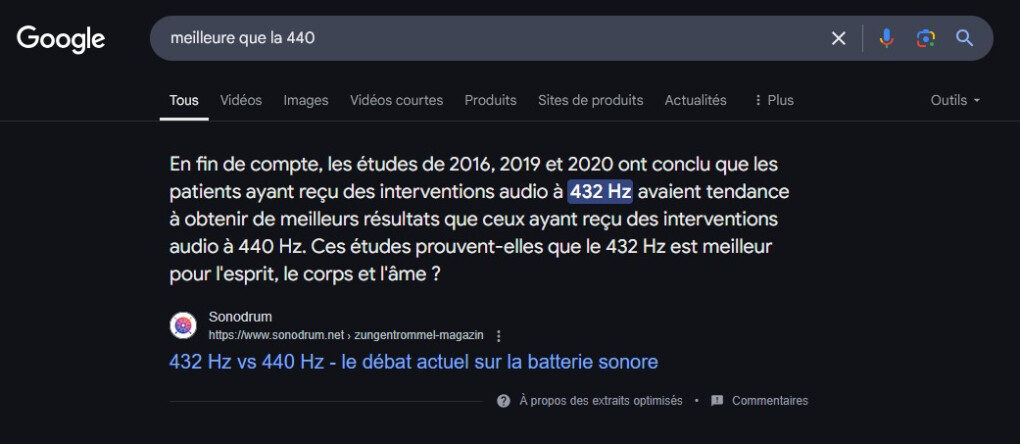Expand the Outils dropdown
Screen dimensions: 1020x444
955,100
